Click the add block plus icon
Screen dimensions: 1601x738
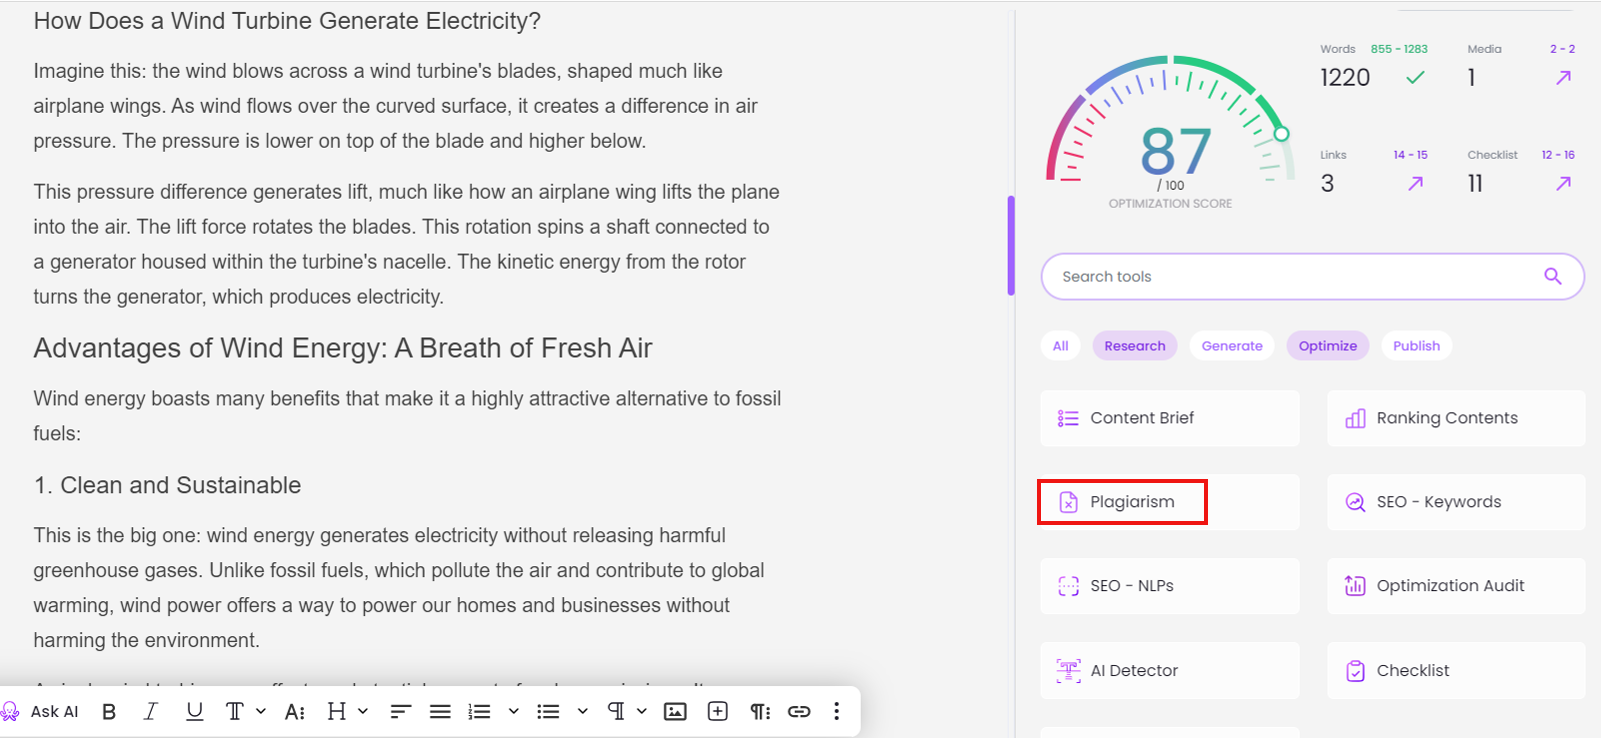pyautogui.click(x=717, y=711)
